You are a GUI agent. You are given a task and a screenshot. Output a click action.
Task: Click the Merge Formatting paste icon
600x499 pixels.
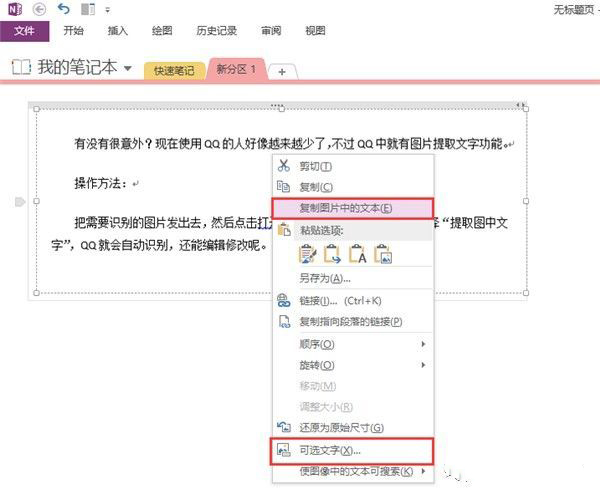coord(332,255)
